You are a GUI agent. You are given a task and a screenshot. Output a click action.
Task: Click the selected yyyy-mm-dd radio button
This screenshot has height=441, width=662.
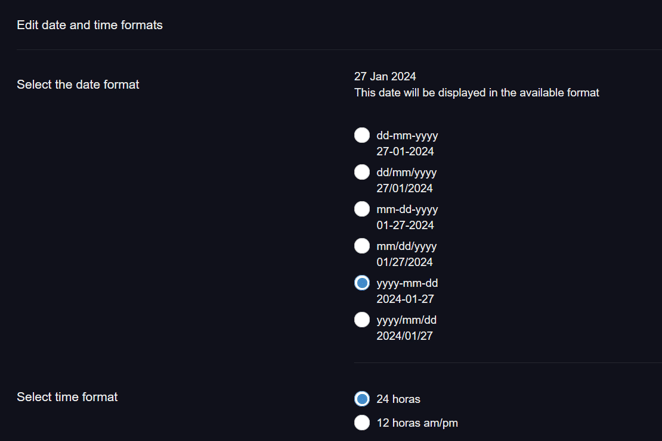point(362,283)
